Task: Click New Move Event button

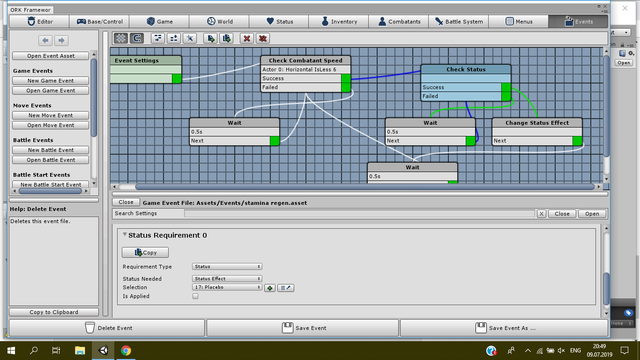Action: pos(51,116)
